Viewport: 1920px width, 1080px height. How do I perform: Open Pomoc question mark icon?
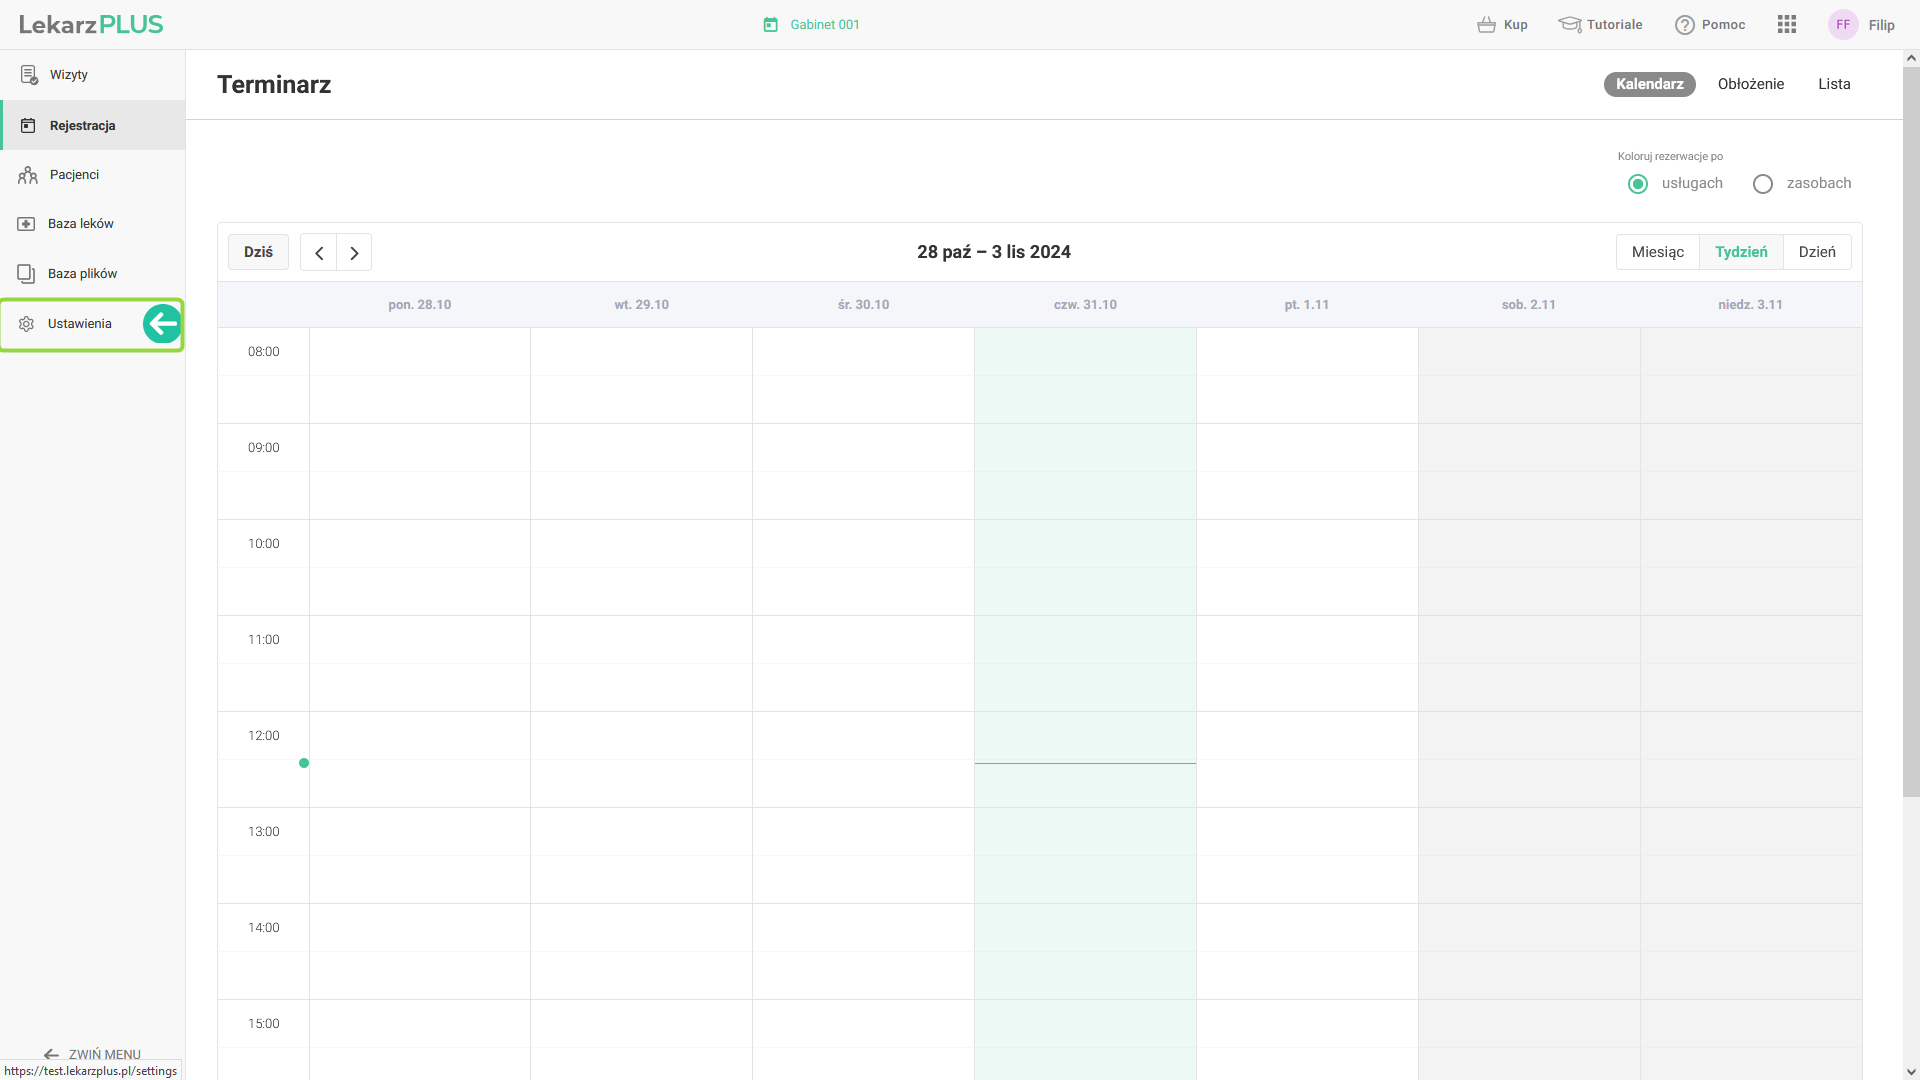click(x=1685, y=25)
